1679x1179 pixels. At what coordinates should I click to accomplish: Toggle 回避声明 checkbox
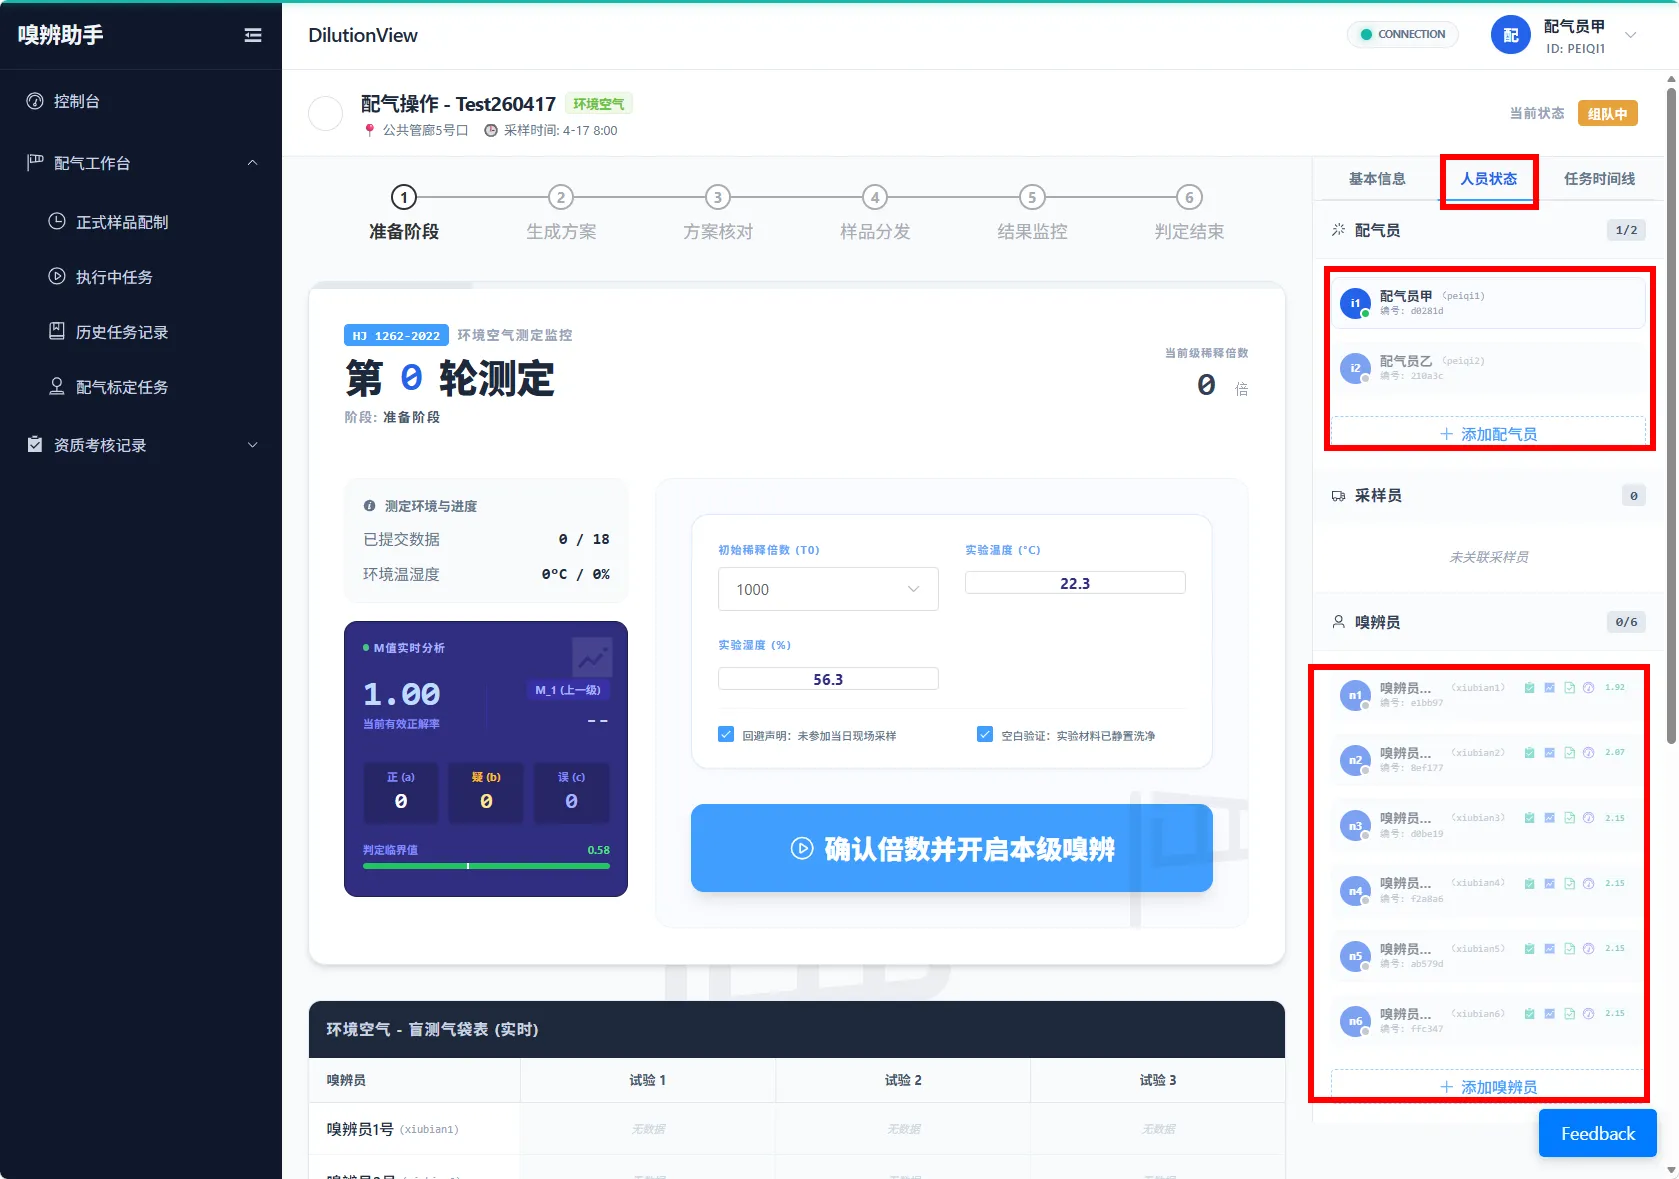point(726,734)
